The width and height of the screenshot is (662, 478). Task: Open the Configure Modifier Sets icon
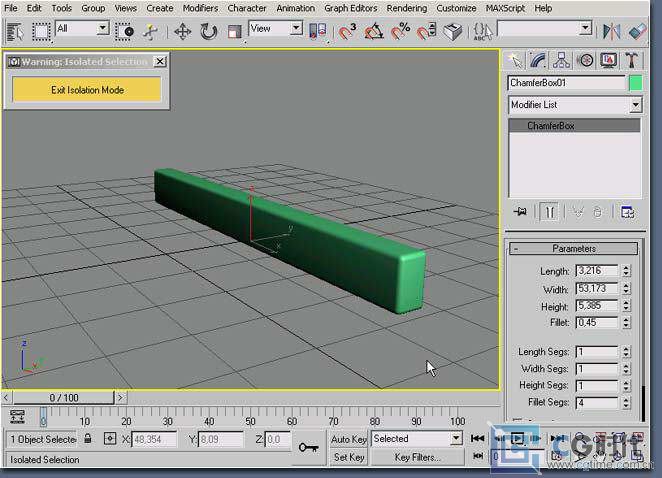pyautogui.click(x=628, y=212)
